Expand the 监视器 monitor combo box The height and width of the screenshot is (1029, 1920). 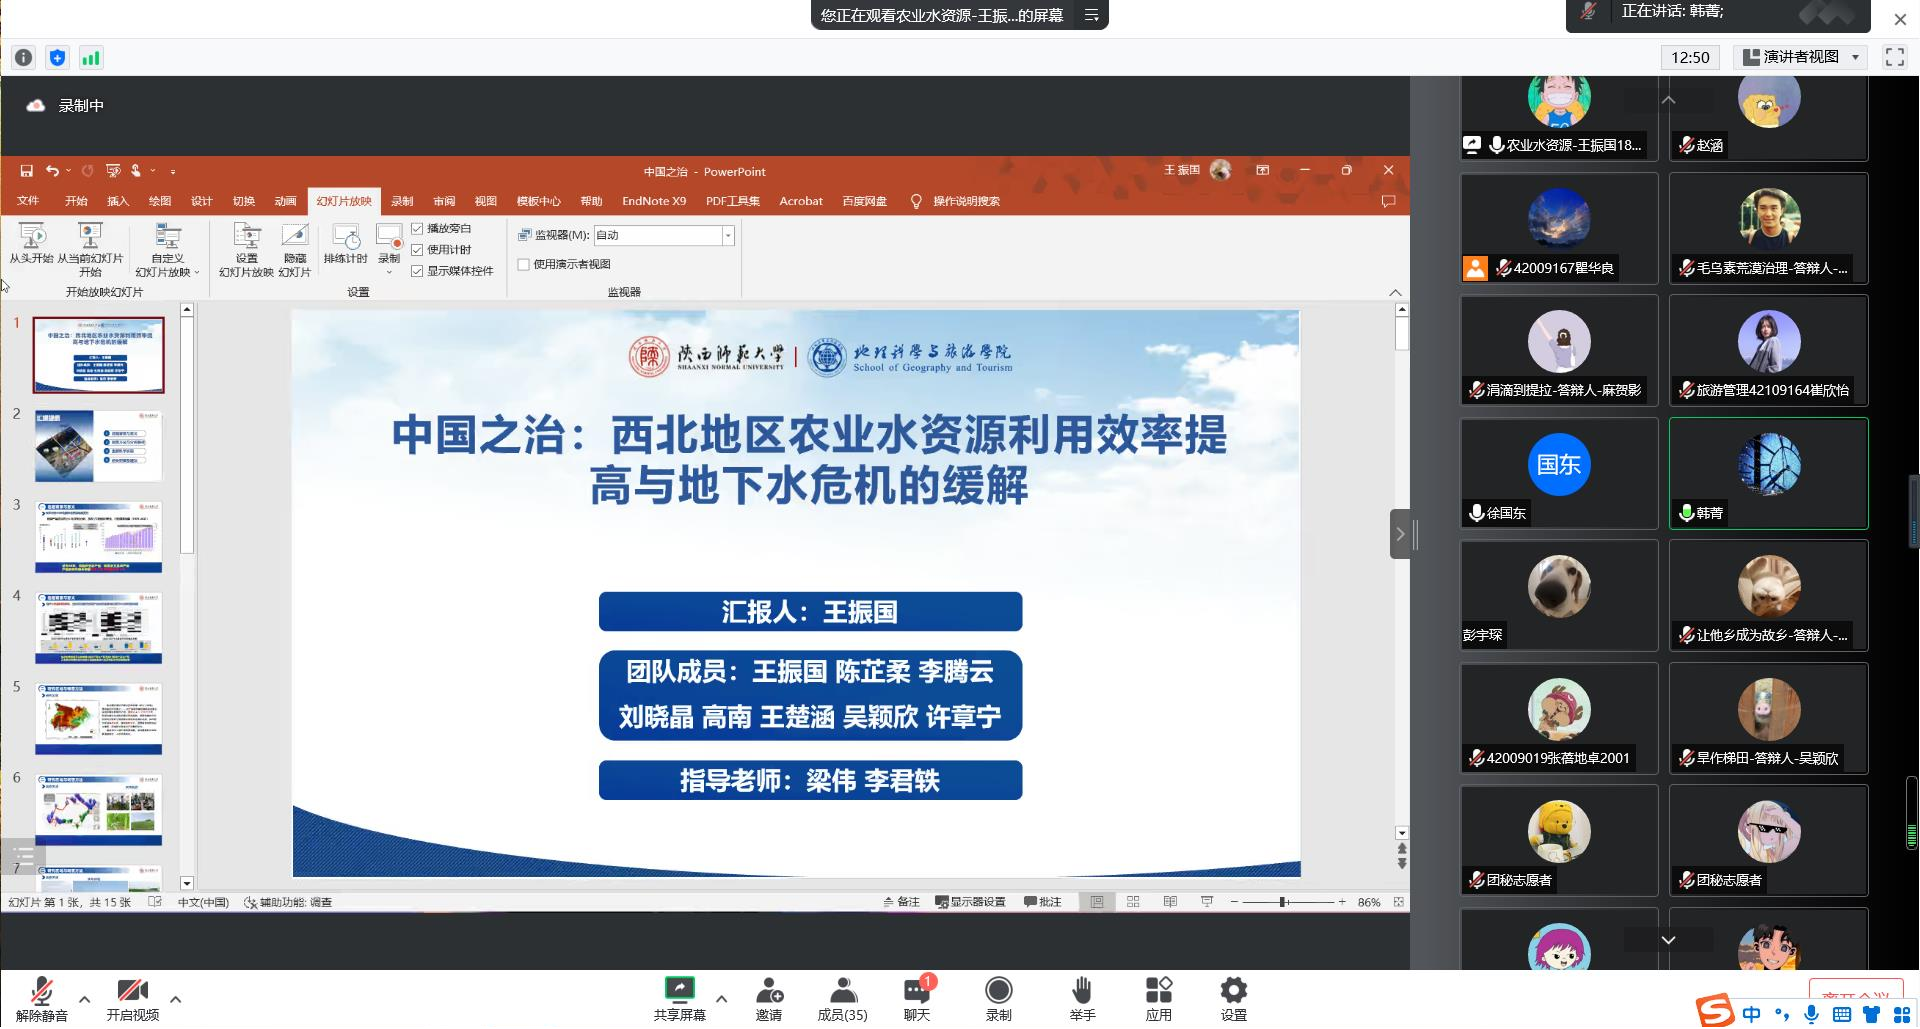(x=728, y=236)
